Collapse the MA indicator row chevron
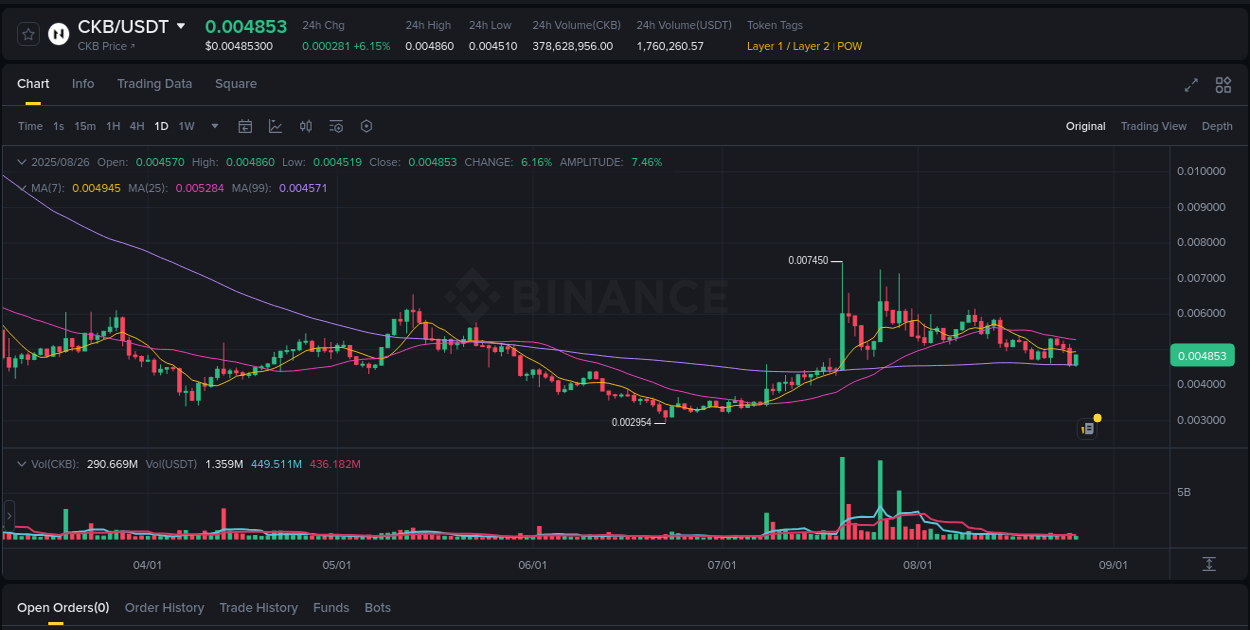 [x=22, y=188]
